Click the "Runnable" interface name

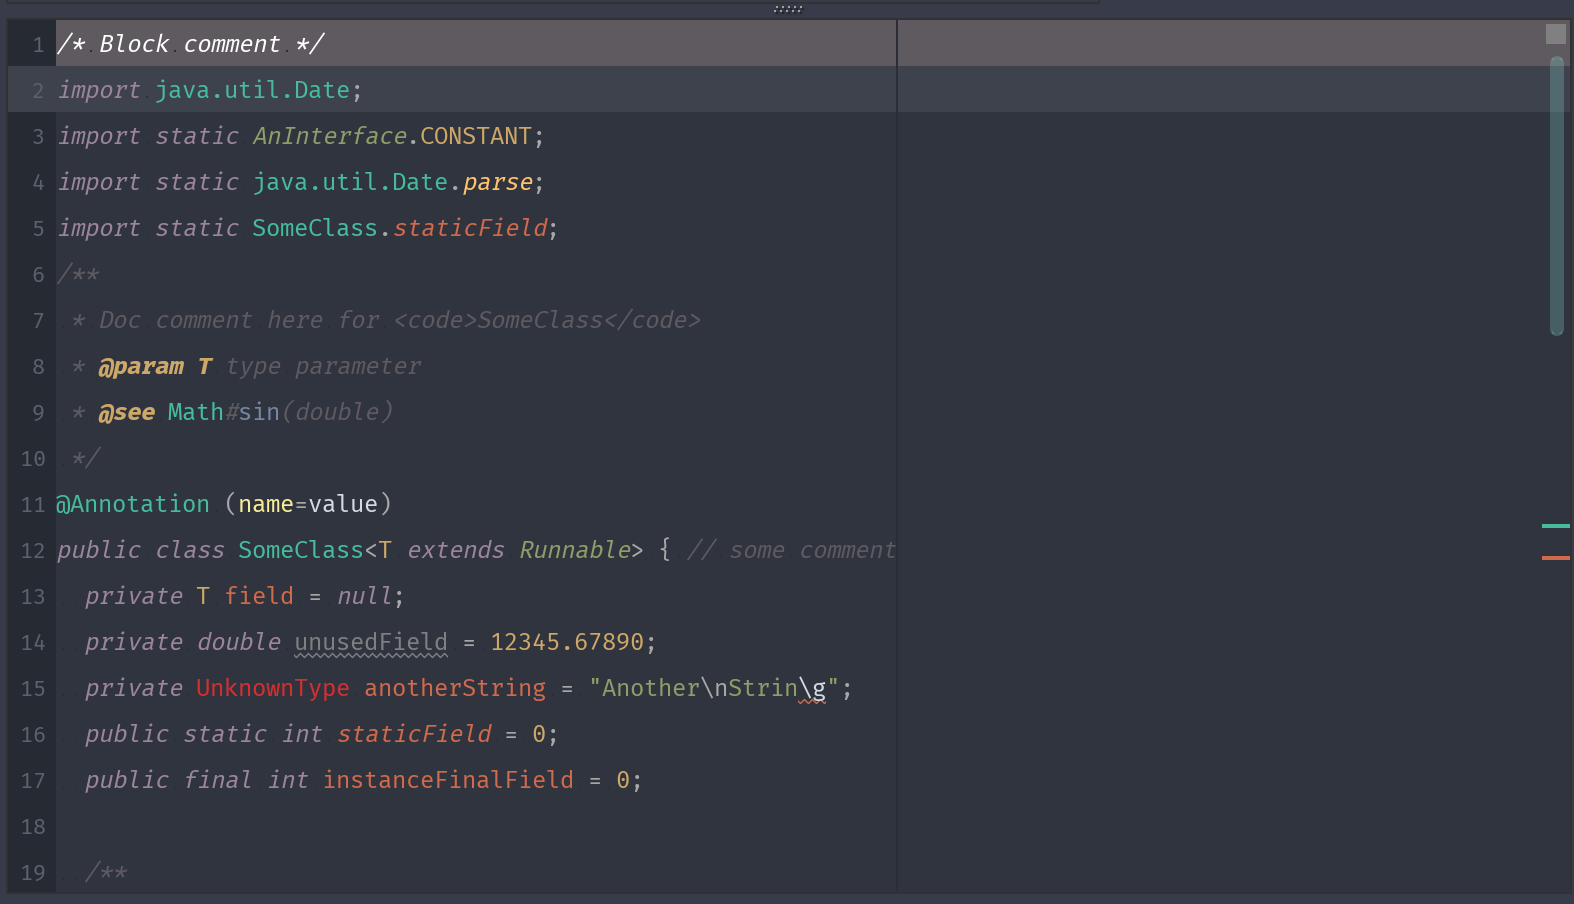point(575,550)
